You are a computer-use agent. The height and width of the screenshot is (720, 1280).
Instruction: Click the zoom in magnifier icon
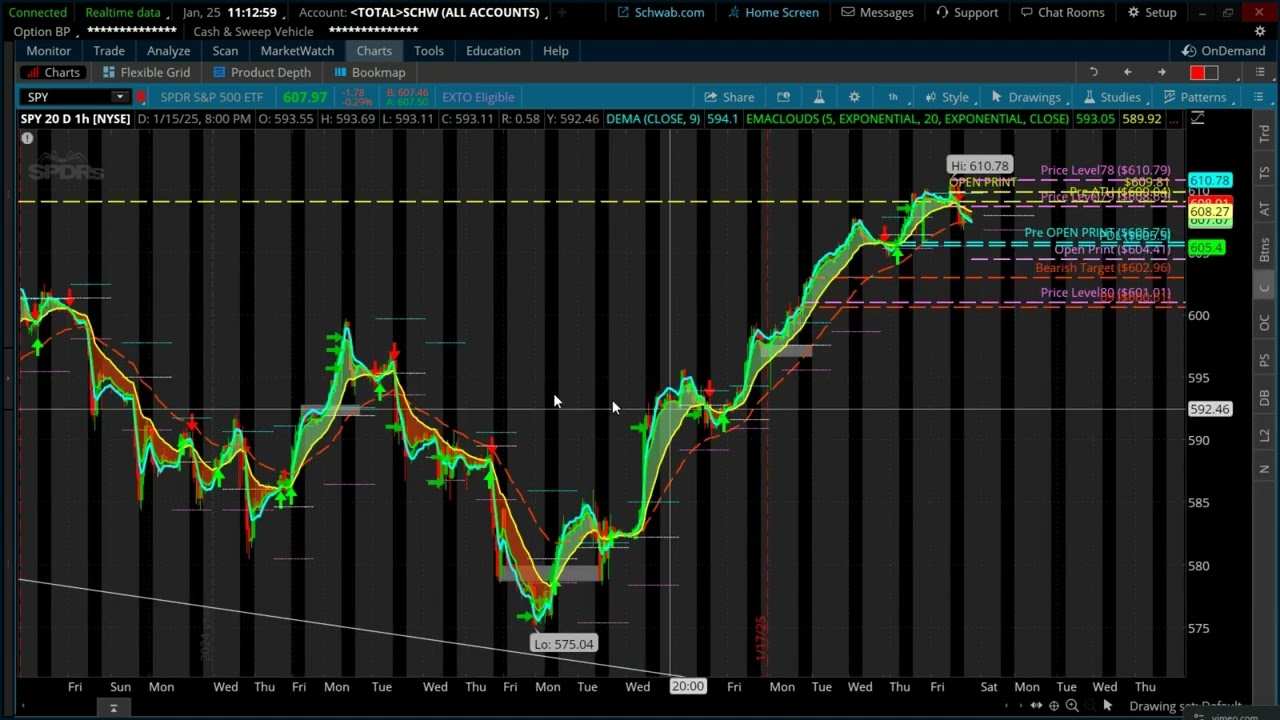[x=1072, y=706]
